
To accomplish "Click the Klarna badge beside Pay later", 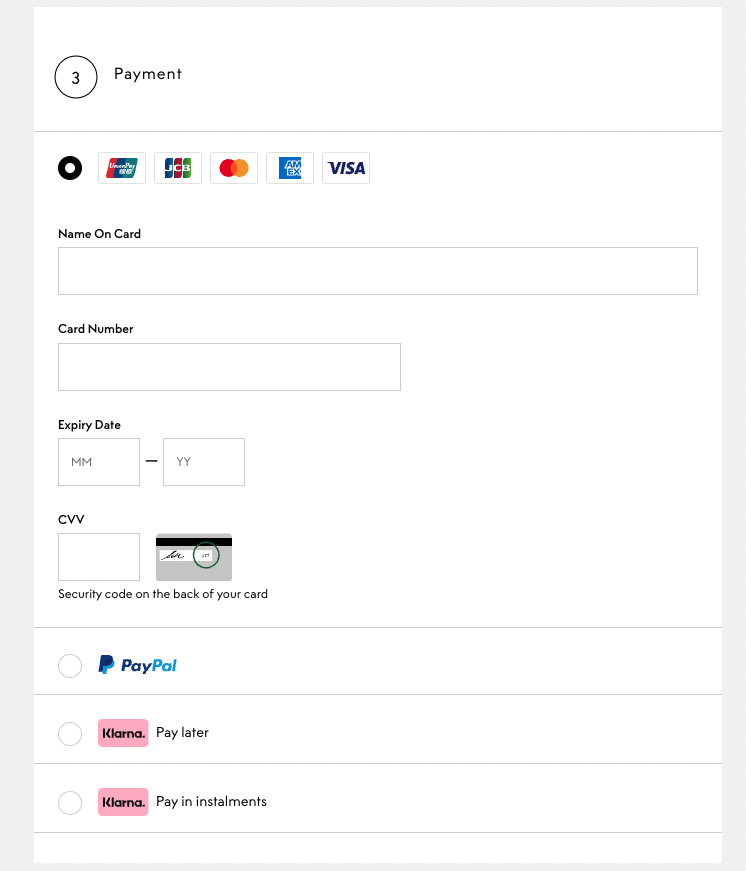I will tap(123, 733).
